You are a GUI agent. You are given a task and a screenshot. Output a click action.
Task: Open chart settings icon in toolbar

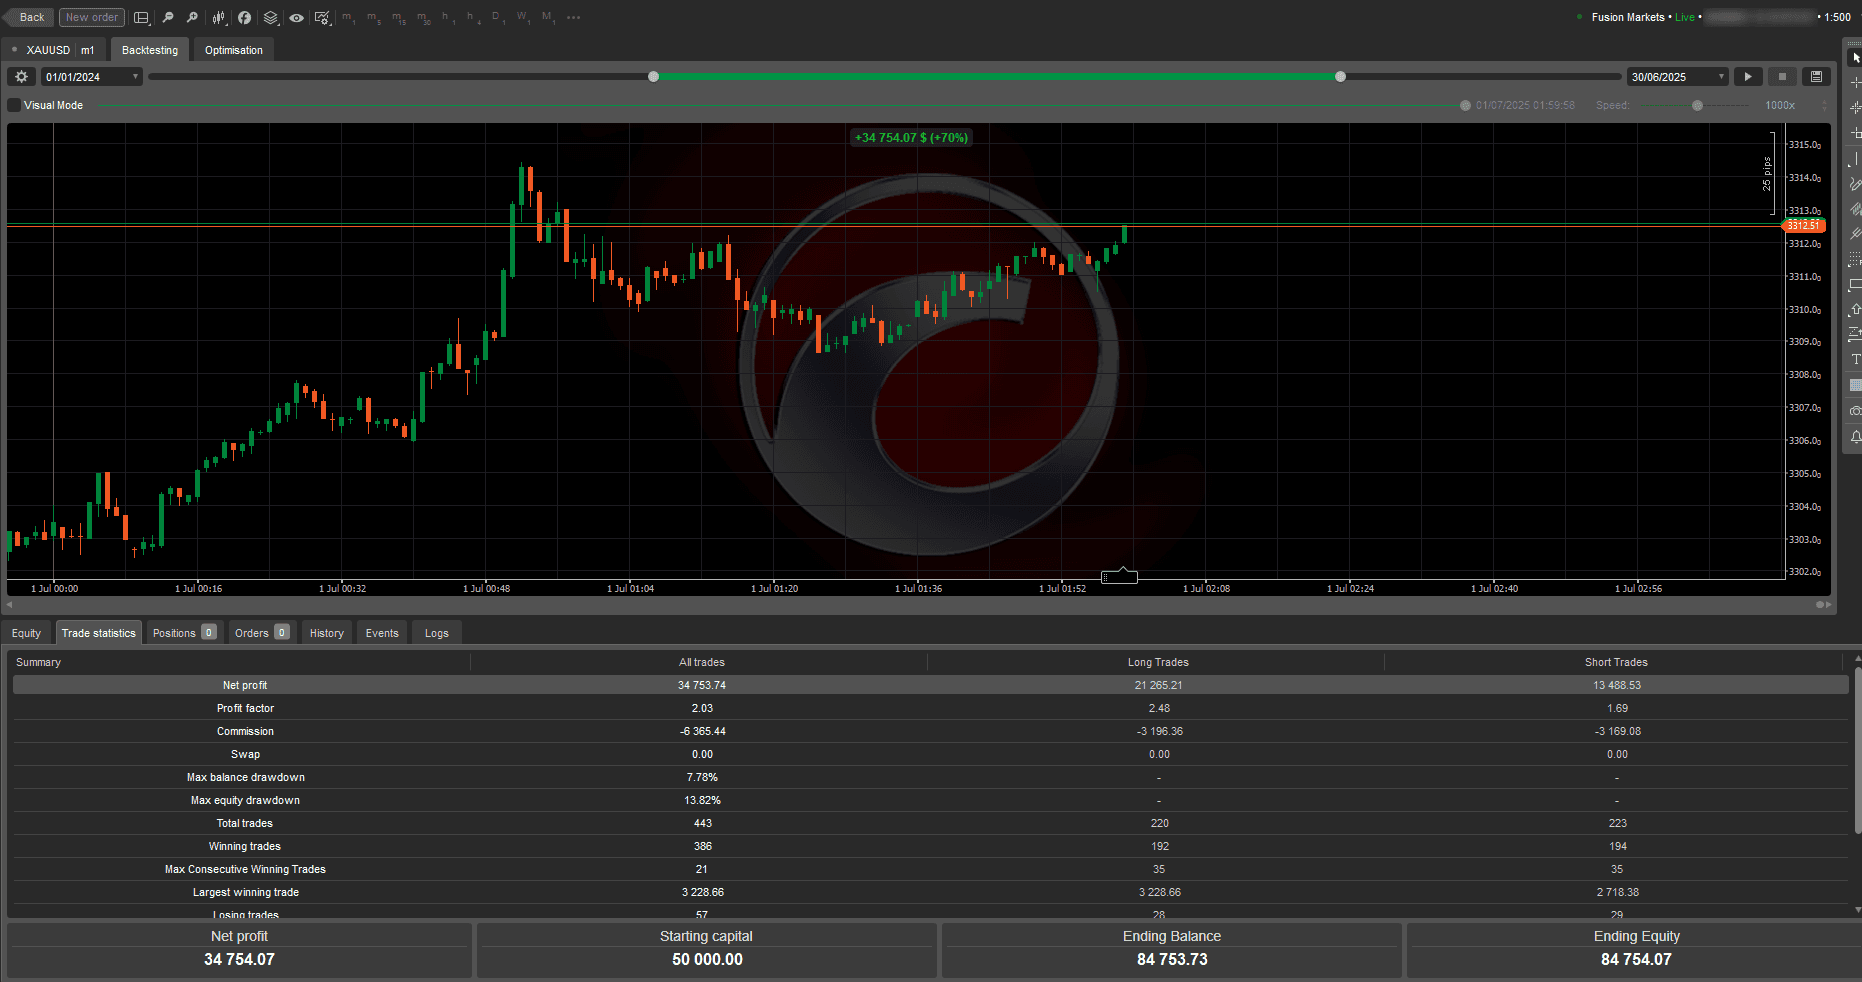click(322, 17)
